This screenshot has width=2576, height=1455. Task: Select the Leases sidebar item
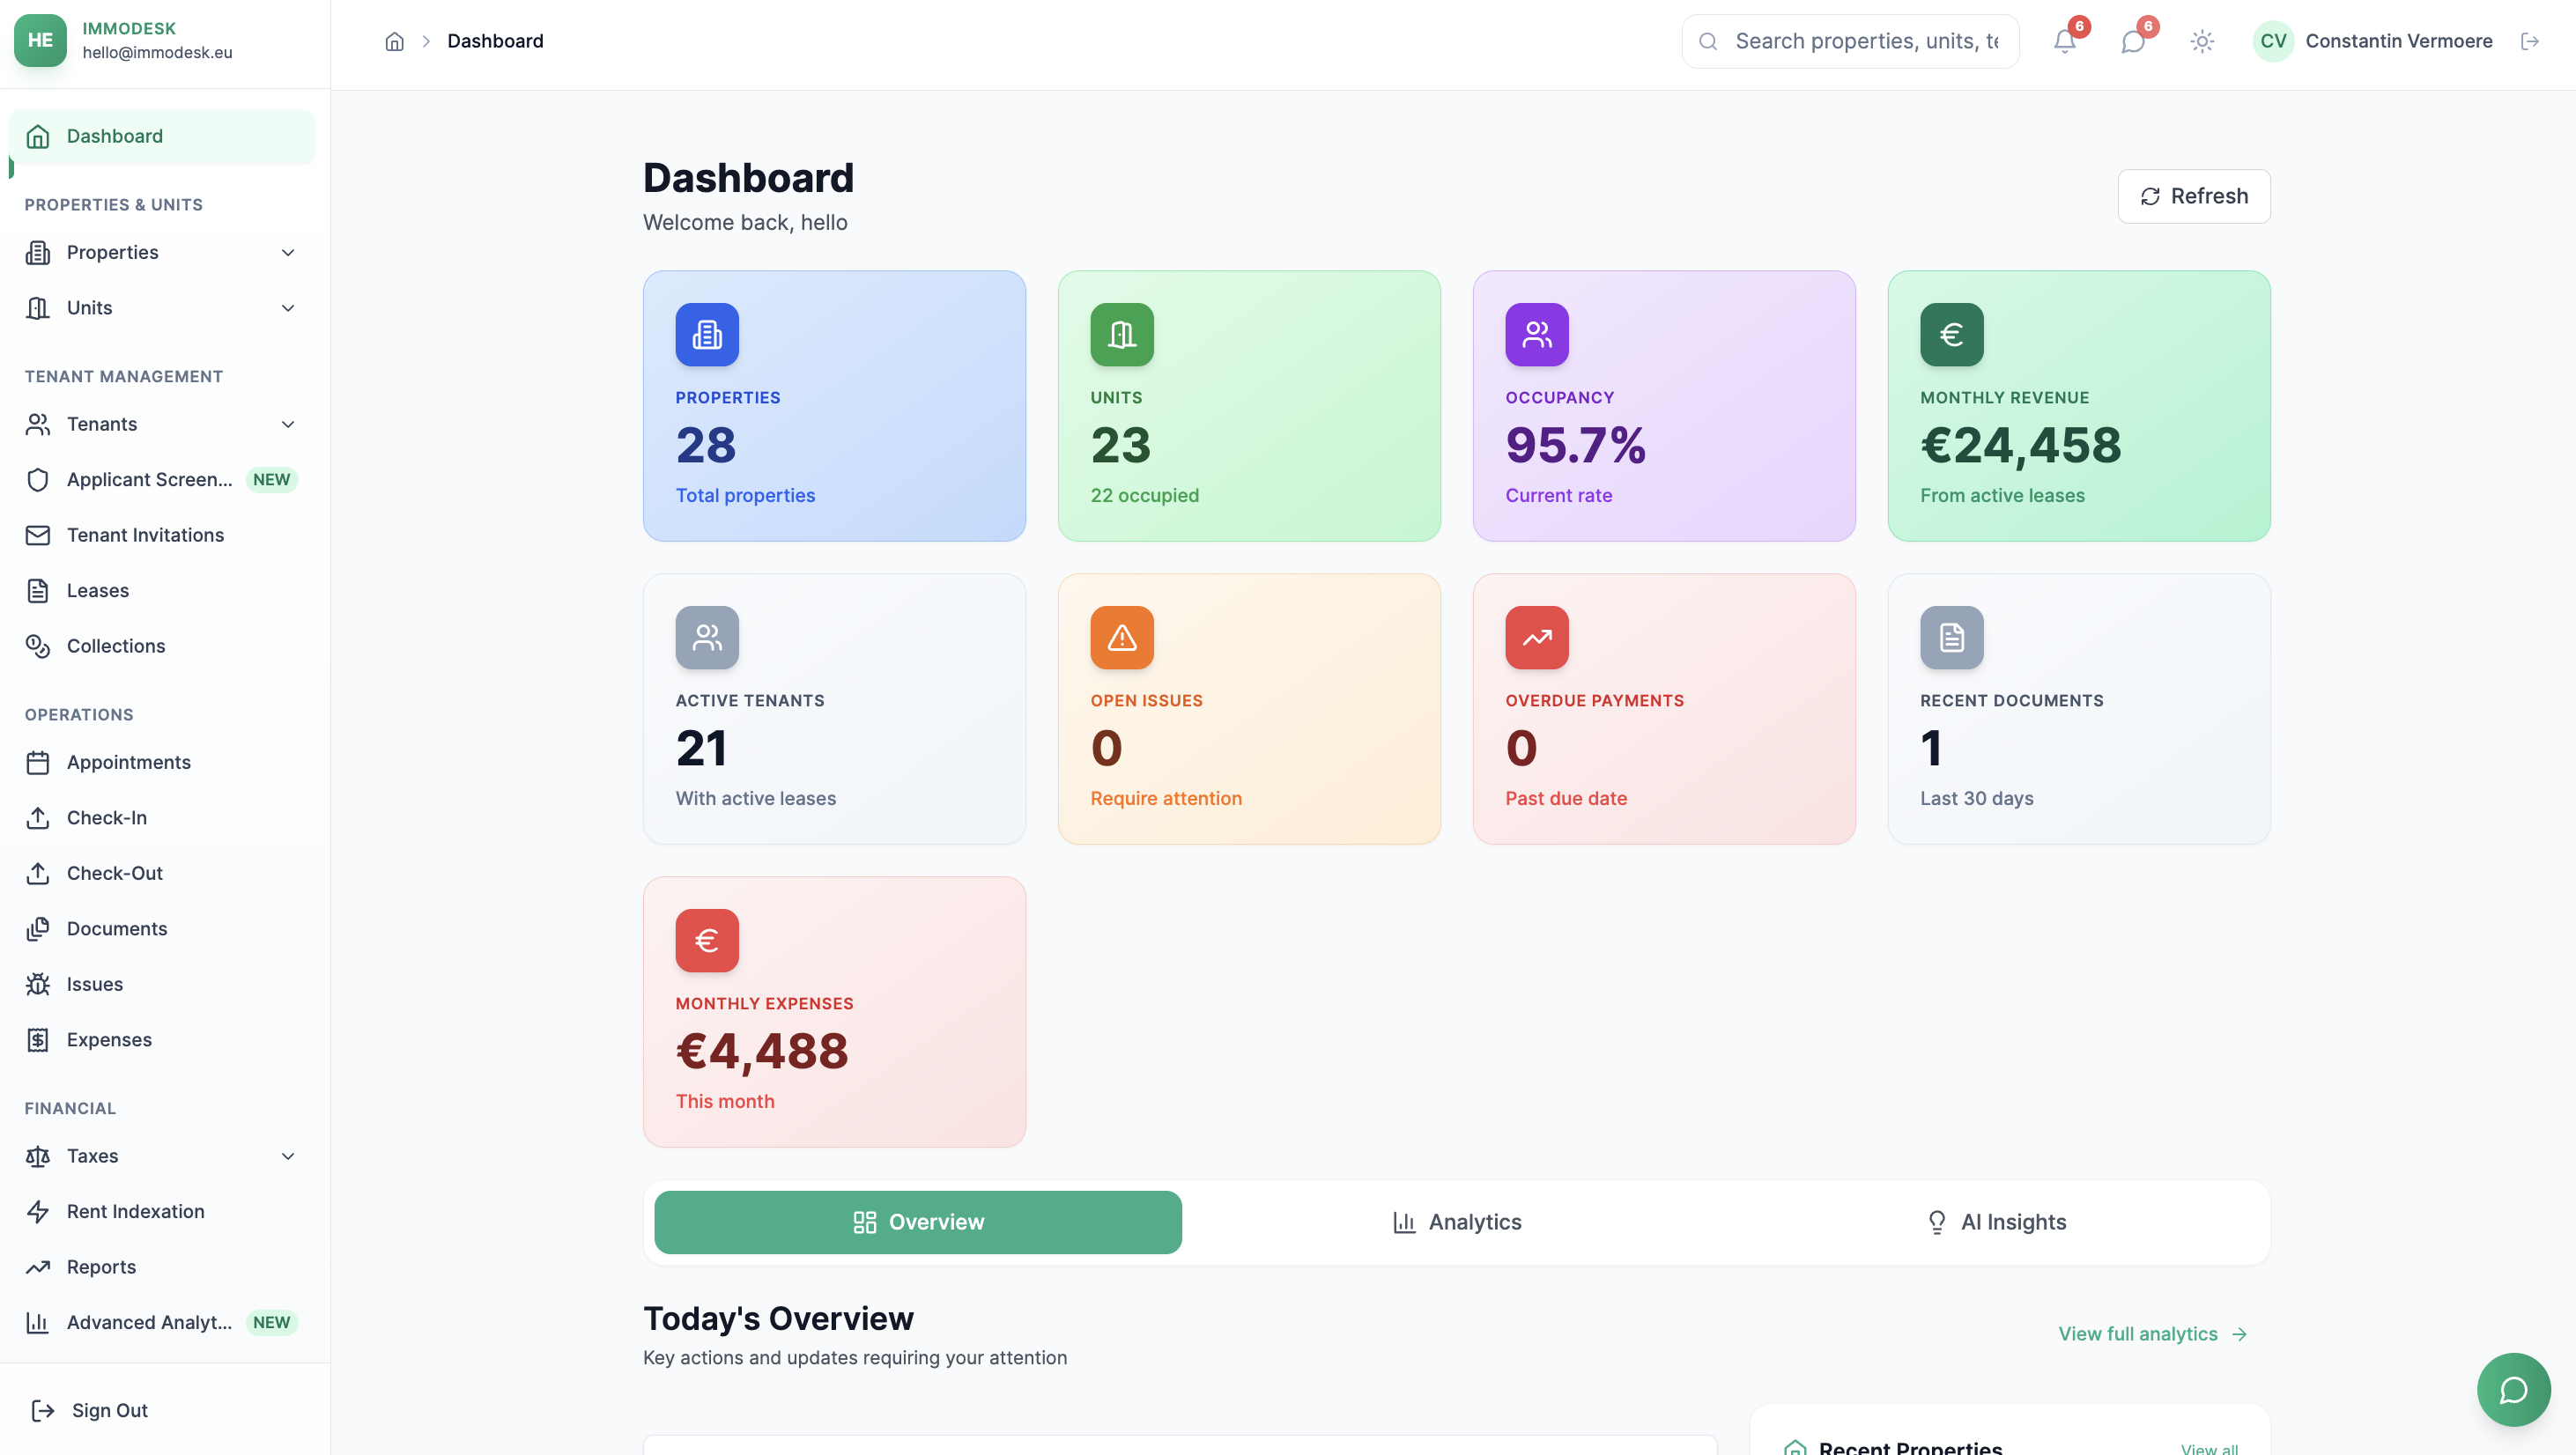point(97,590)
